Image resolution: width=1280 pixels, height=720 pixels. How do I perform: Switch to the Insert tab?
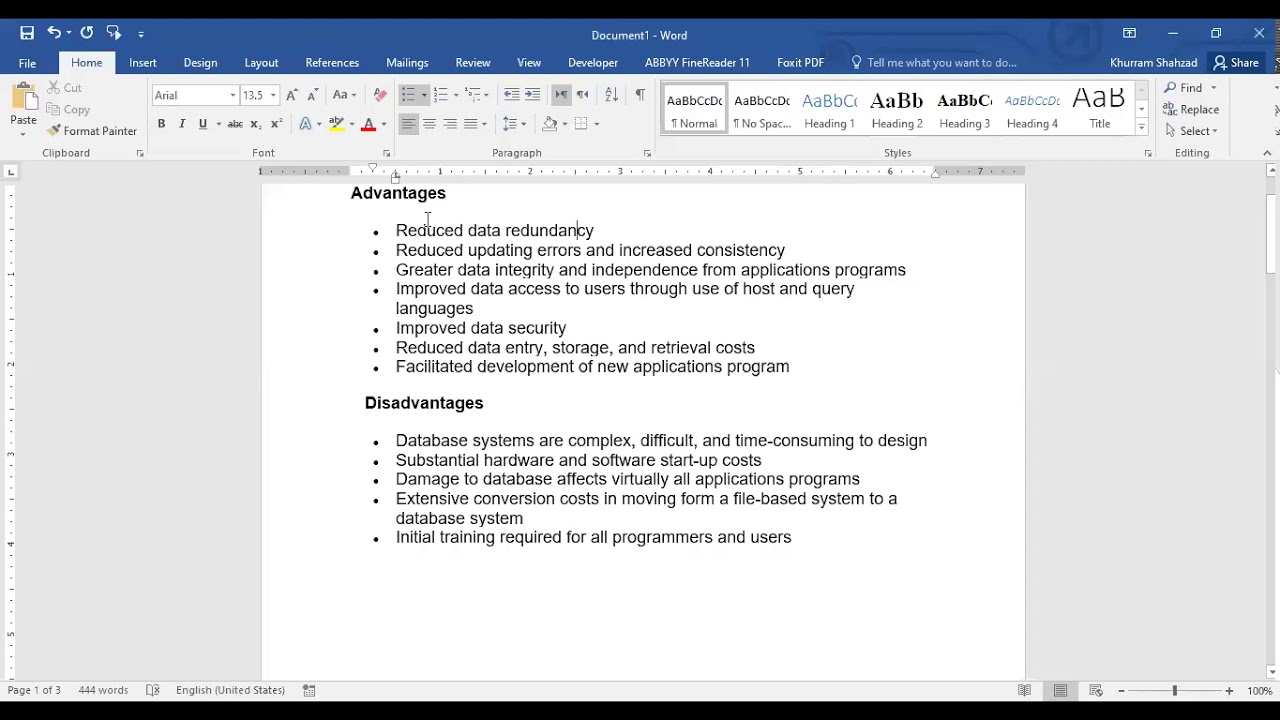pos(143,63)
